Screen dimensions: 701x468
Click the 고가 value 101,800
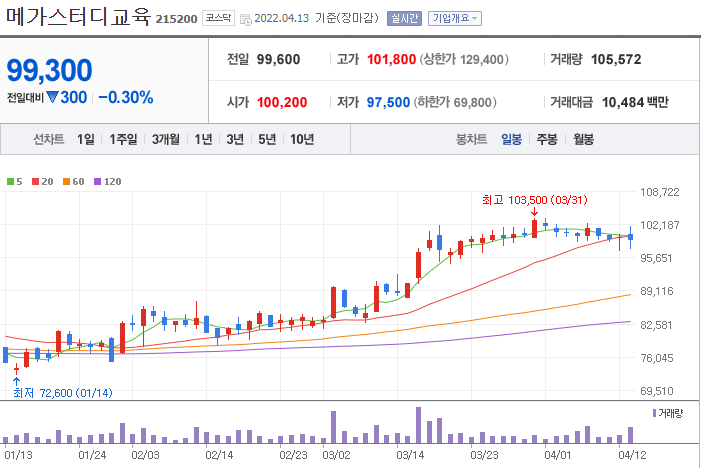[392, 59]
